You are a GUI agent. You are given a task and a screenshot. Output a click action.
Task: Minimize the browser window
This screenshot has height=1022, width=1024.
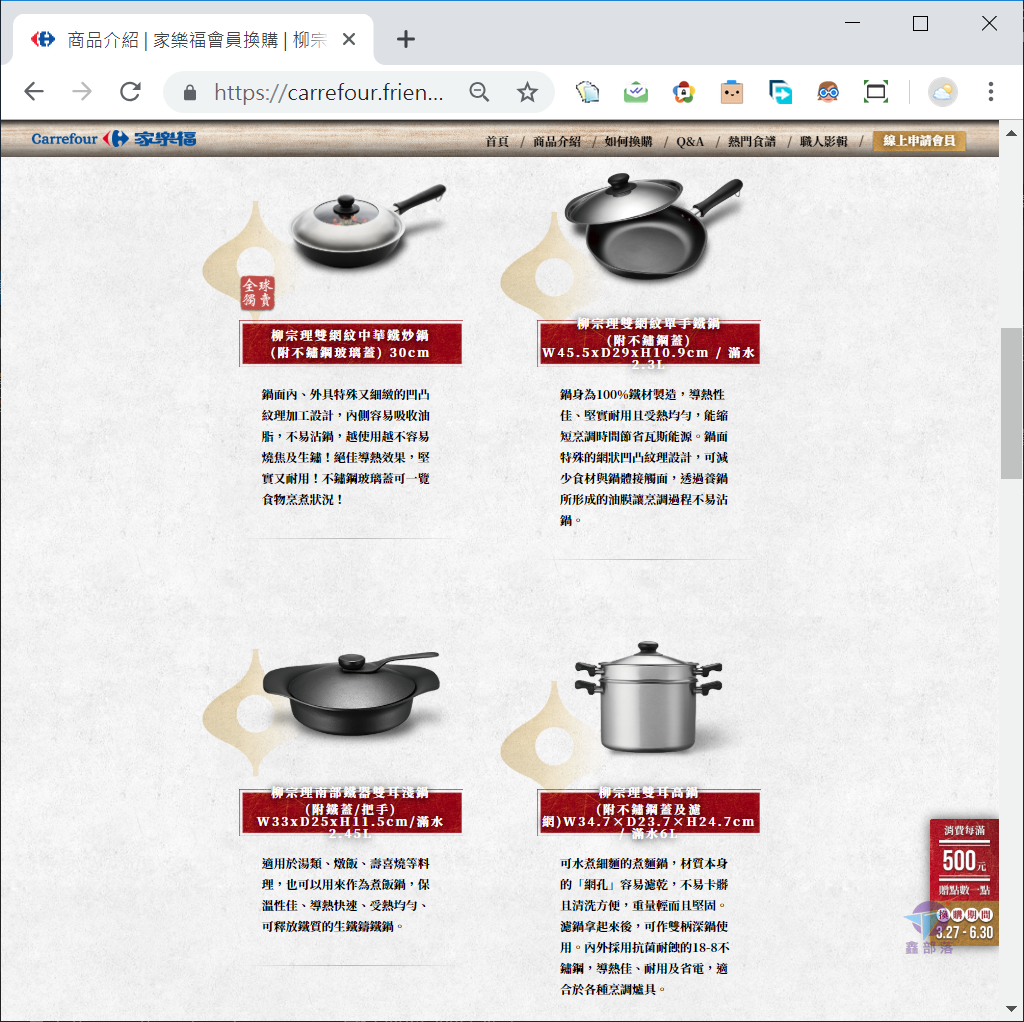tap(852, 24)
